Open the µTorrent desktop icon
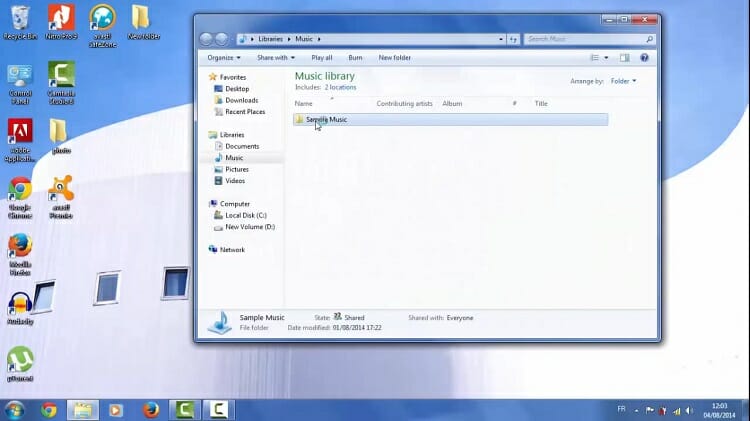This screenshot has height=421, width=750. point(20,365)
